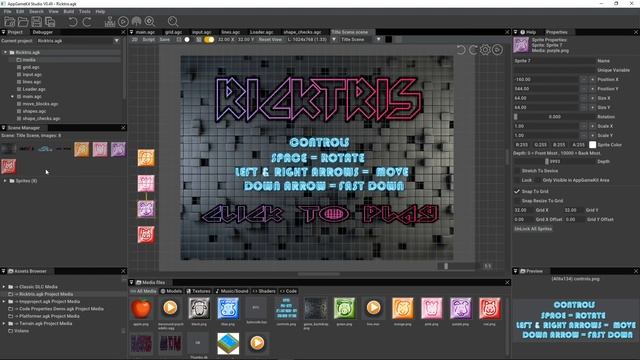
Task: Expand Terrain.agk Project Media folder
Action: coord(4,324)
